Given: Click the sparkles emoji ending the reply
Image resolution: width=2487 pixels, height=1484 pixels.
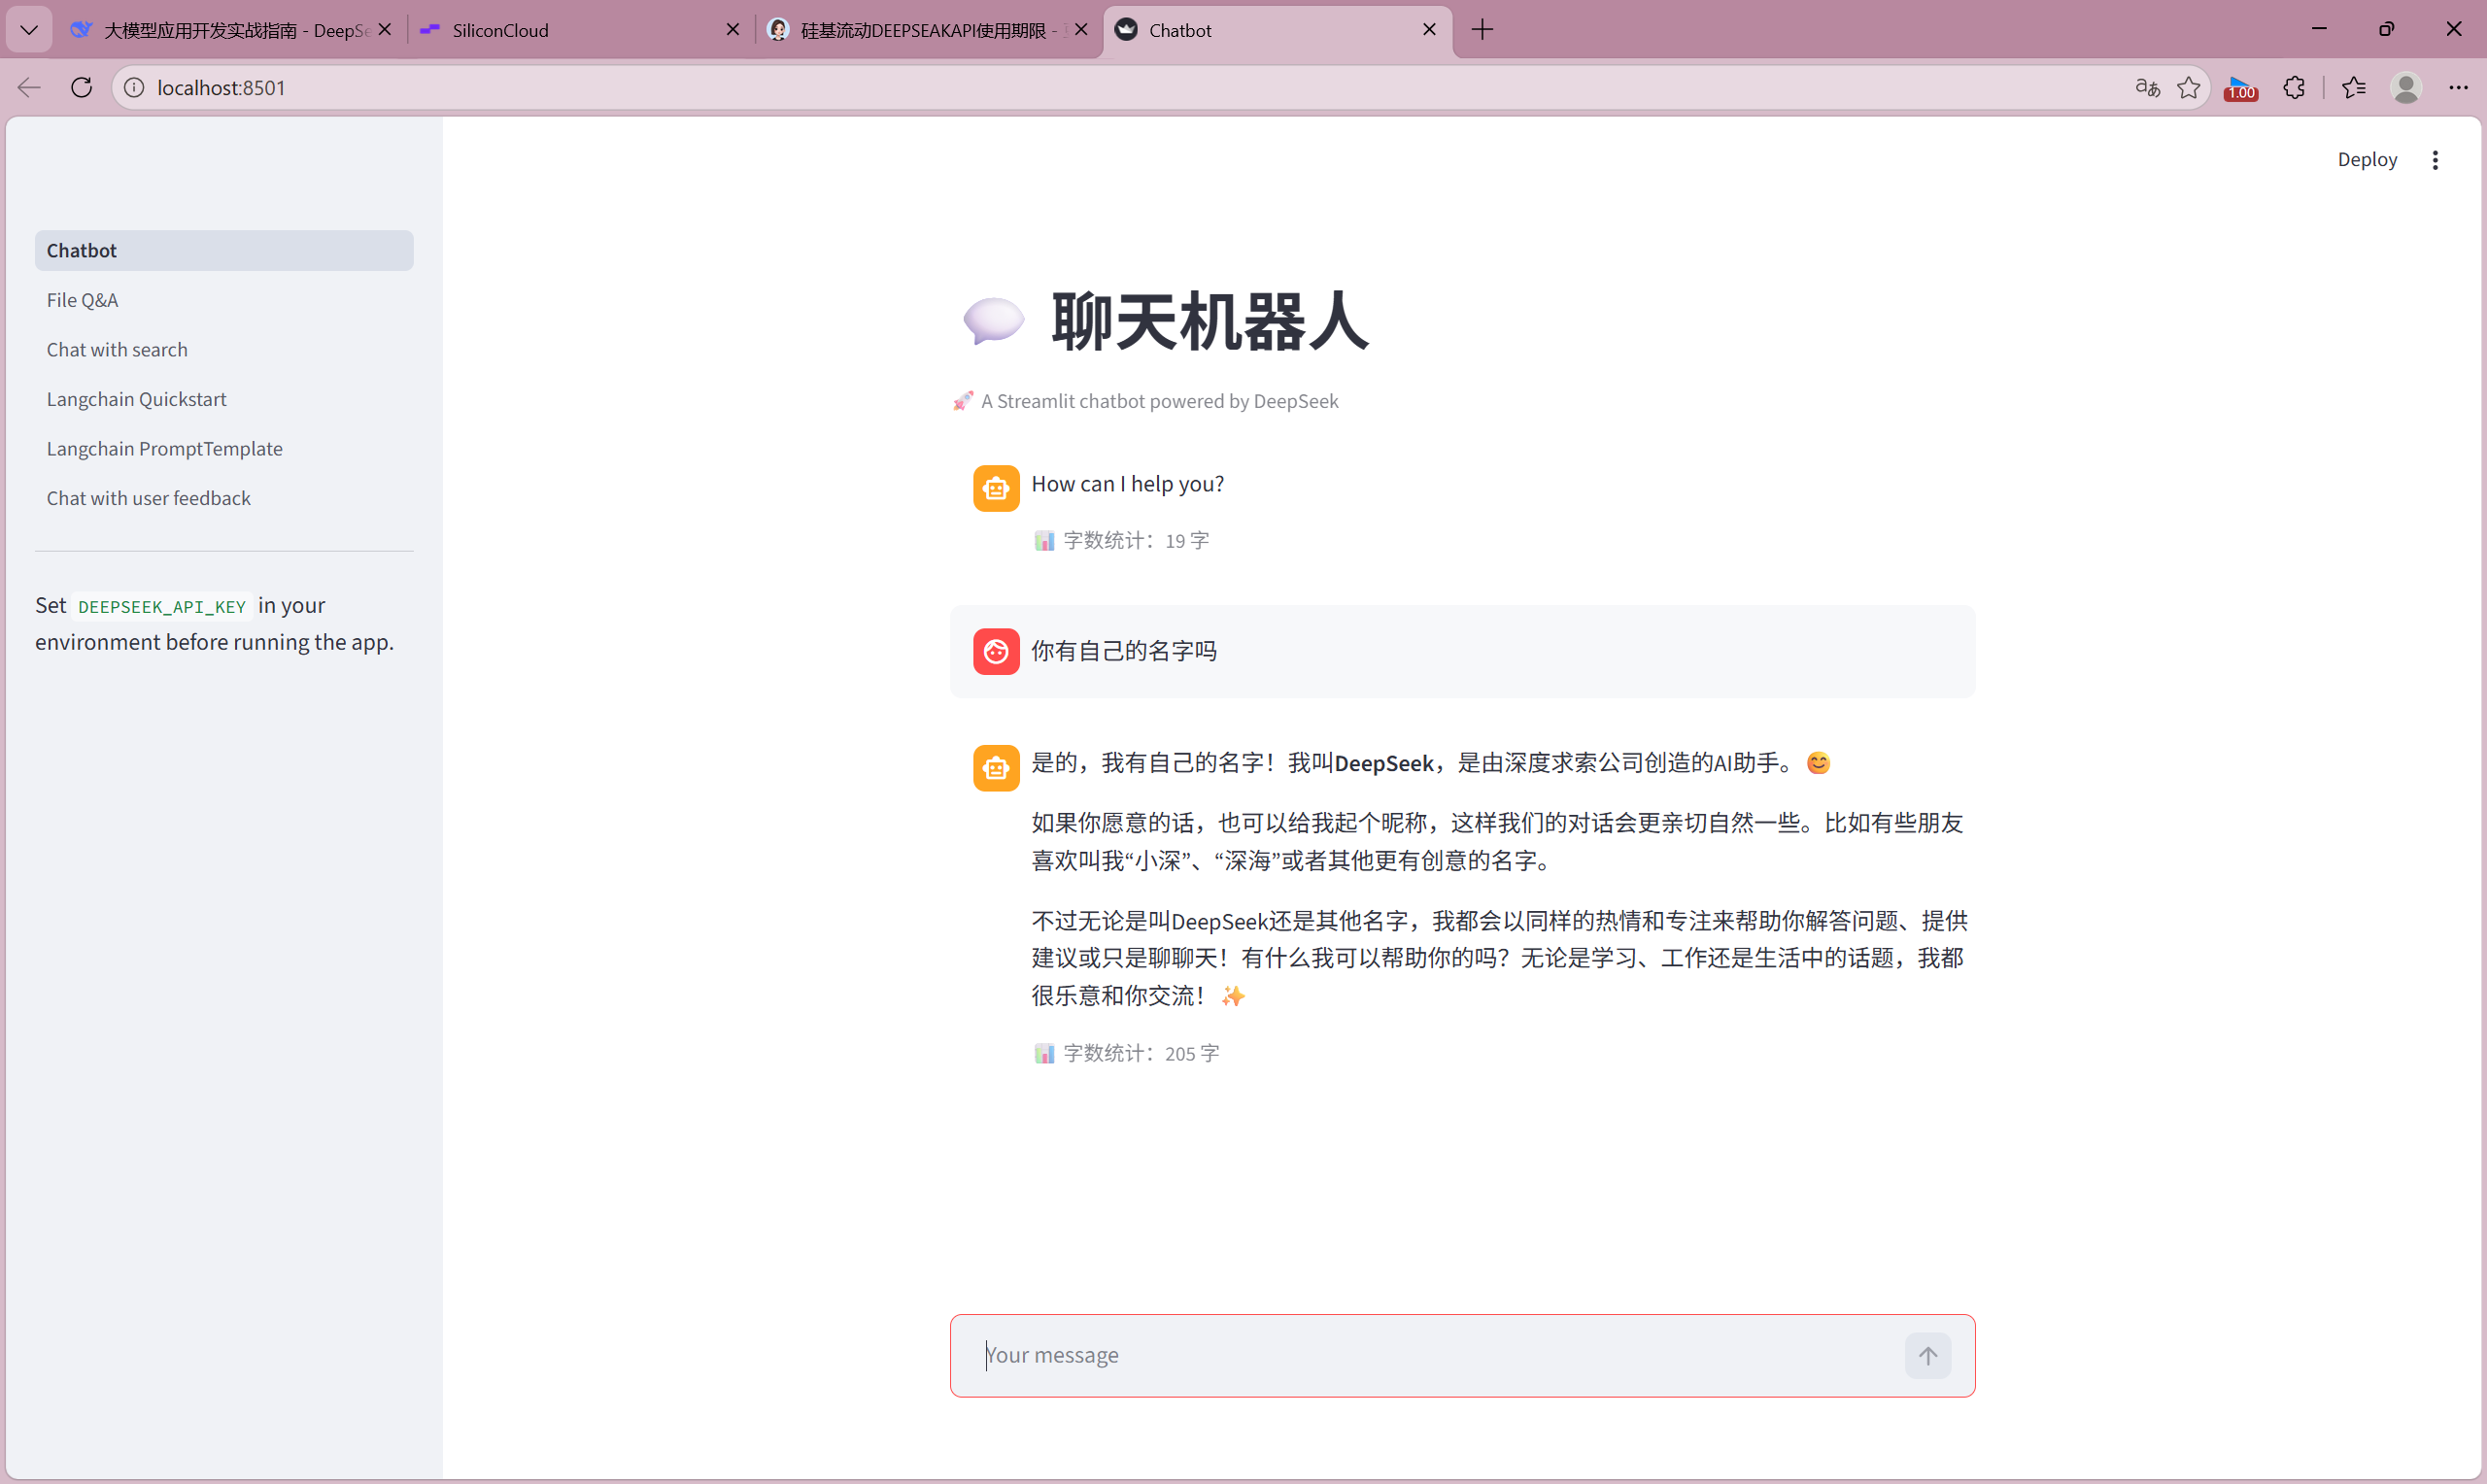Looking at the screenshot, I should (1233, 996).
